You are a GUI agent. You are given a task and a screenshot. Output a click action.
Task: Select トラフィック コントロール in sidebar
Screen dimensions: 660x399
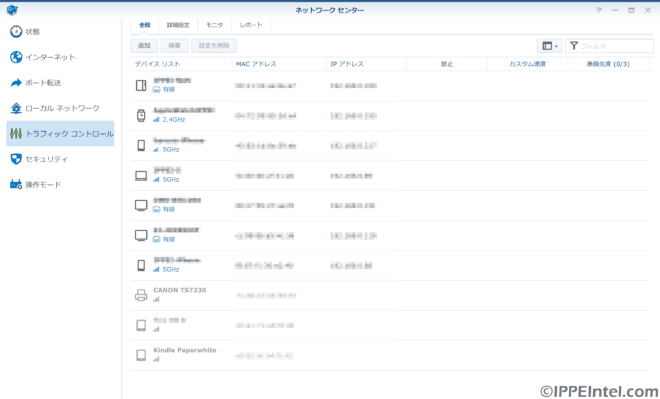60,133
